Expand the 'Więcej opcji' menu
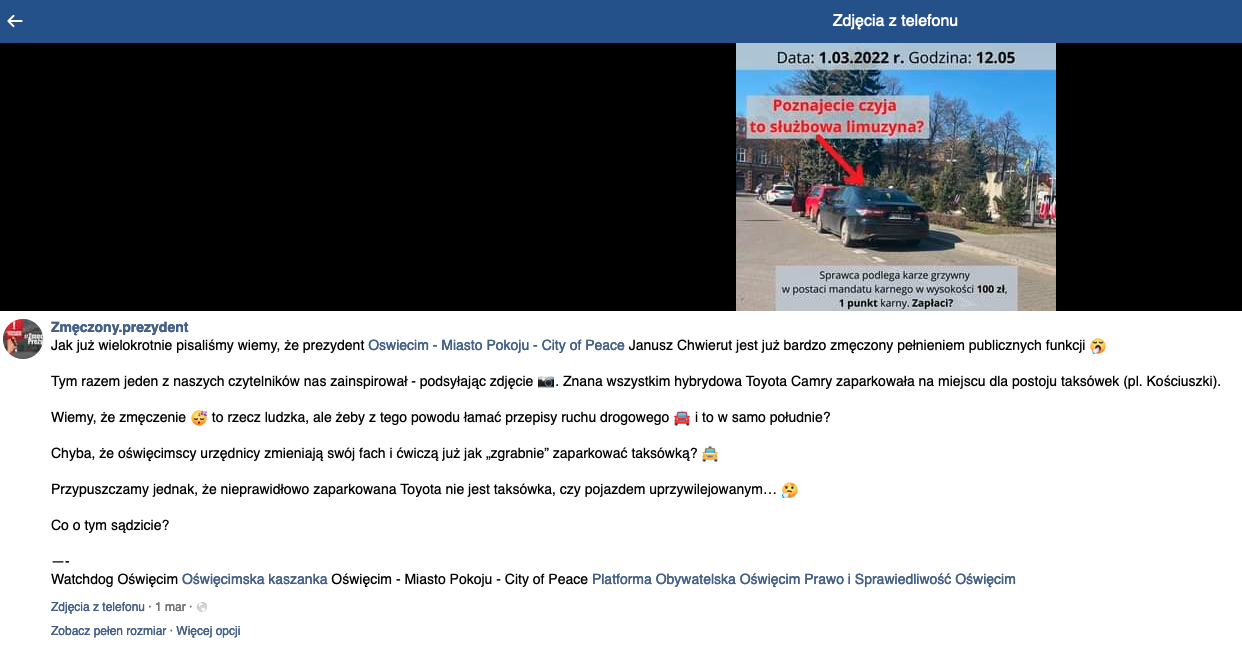The width and height of the screenshot is (1242, 672). (208, 631)
